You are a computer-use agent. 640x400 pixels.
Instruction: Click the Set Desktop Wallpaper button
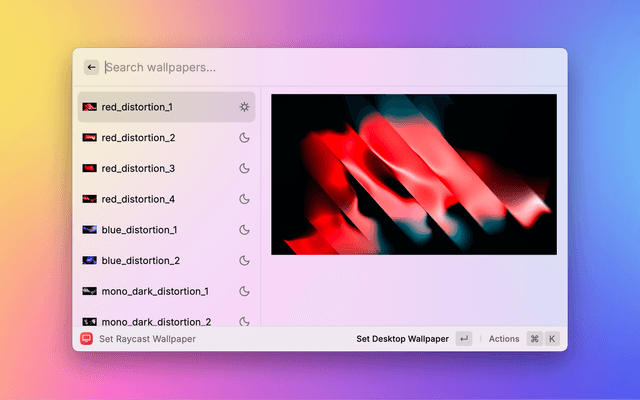[x=402, y=339]
